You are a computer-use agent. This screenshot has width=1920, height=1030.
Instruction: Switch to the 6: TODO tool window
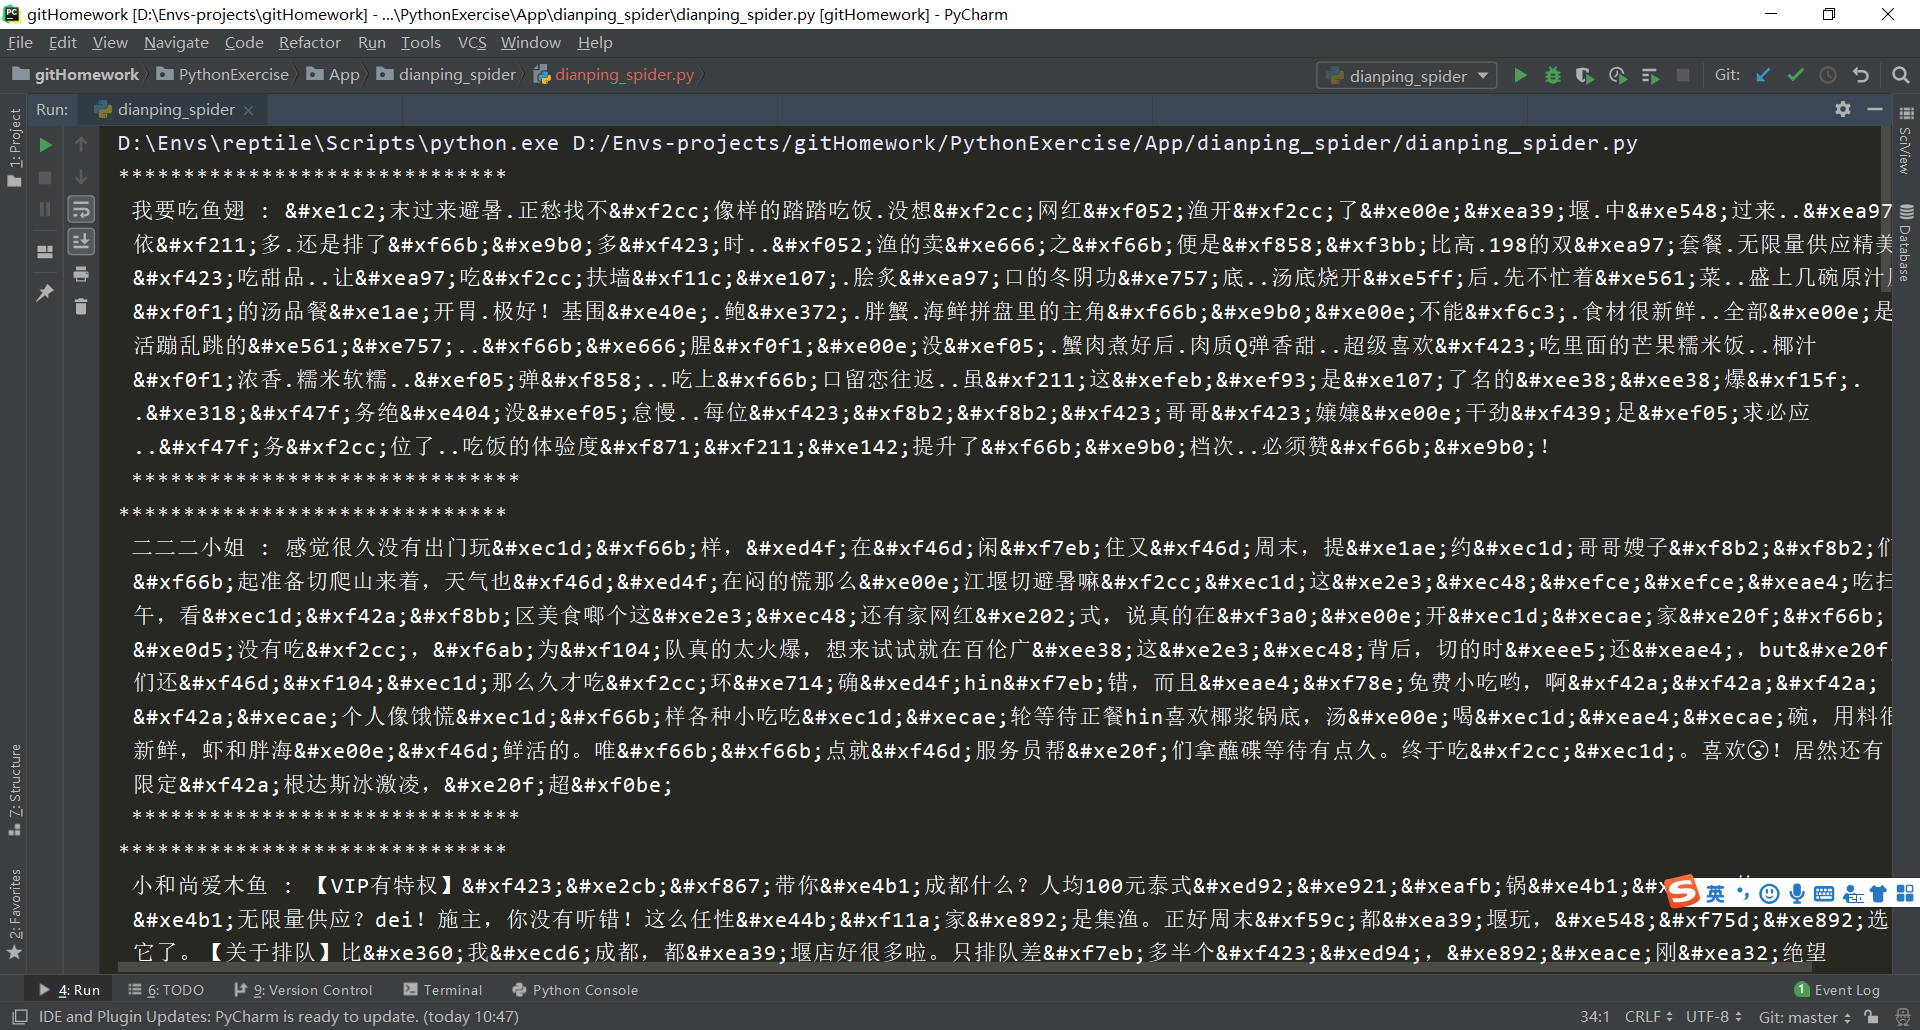tap(166, 990)
